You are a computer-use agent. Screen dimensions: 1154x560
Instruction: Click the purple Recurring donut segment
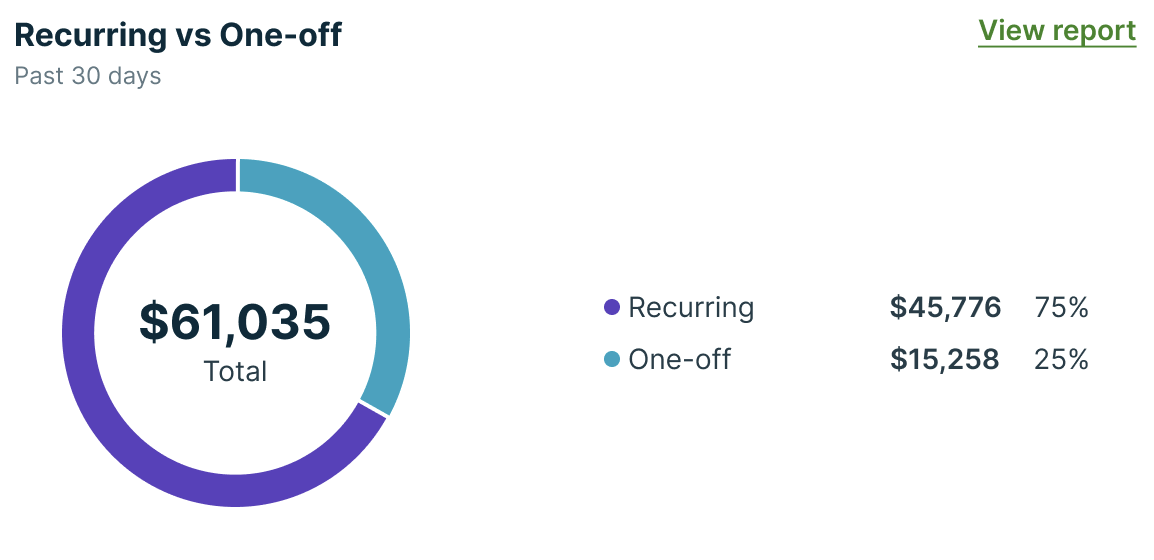[x=90, y=400]
